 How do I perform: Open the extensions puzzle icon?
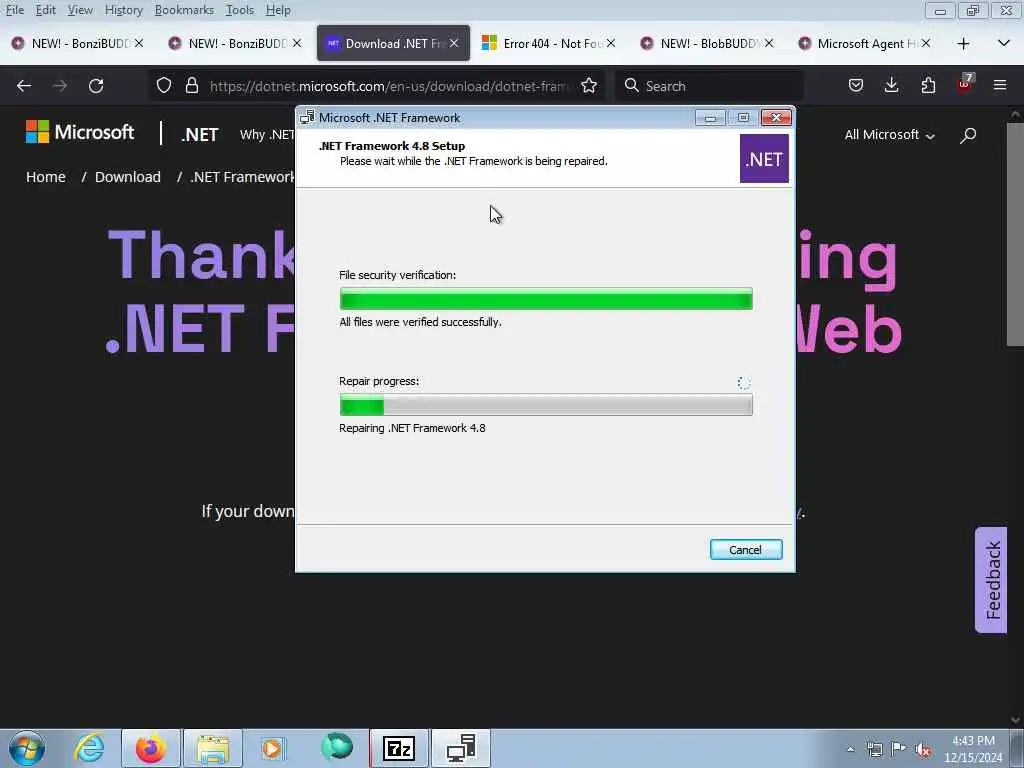(x=928, y=86)
